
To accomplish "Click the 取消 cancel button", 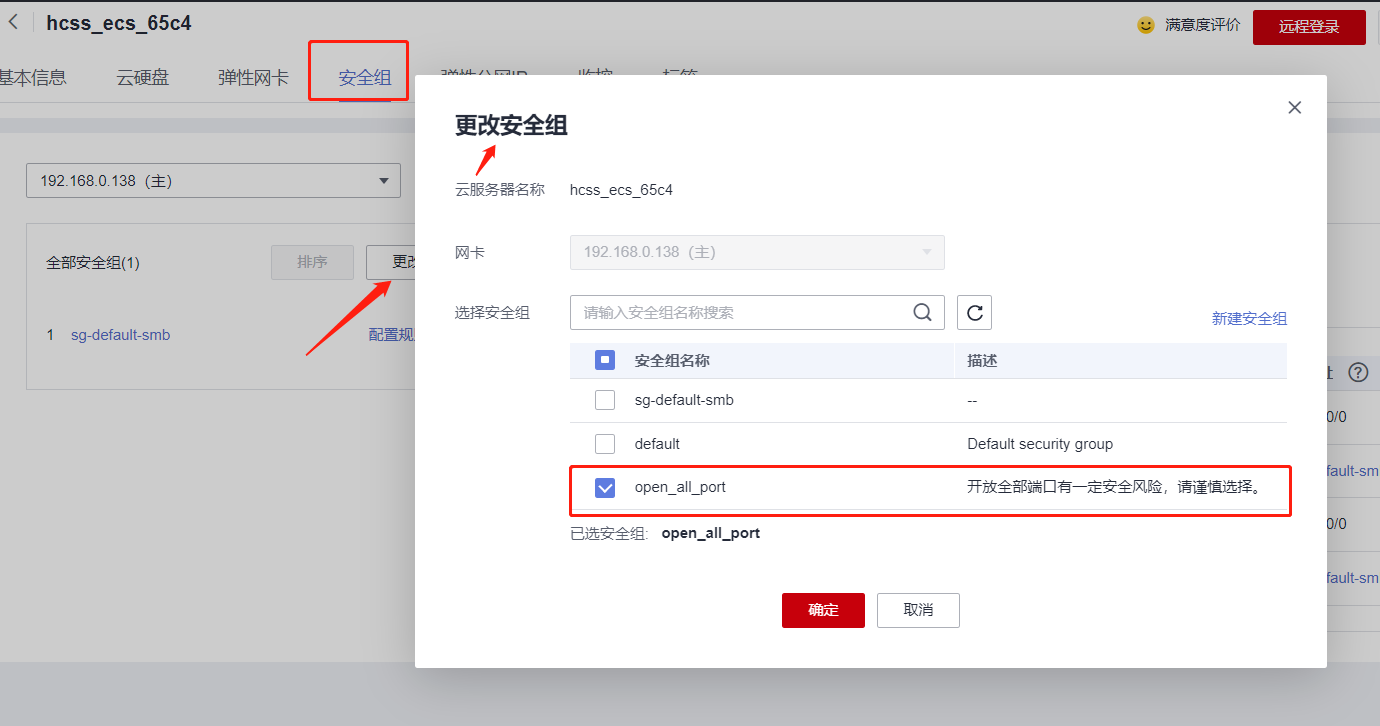I will [918, 610].
